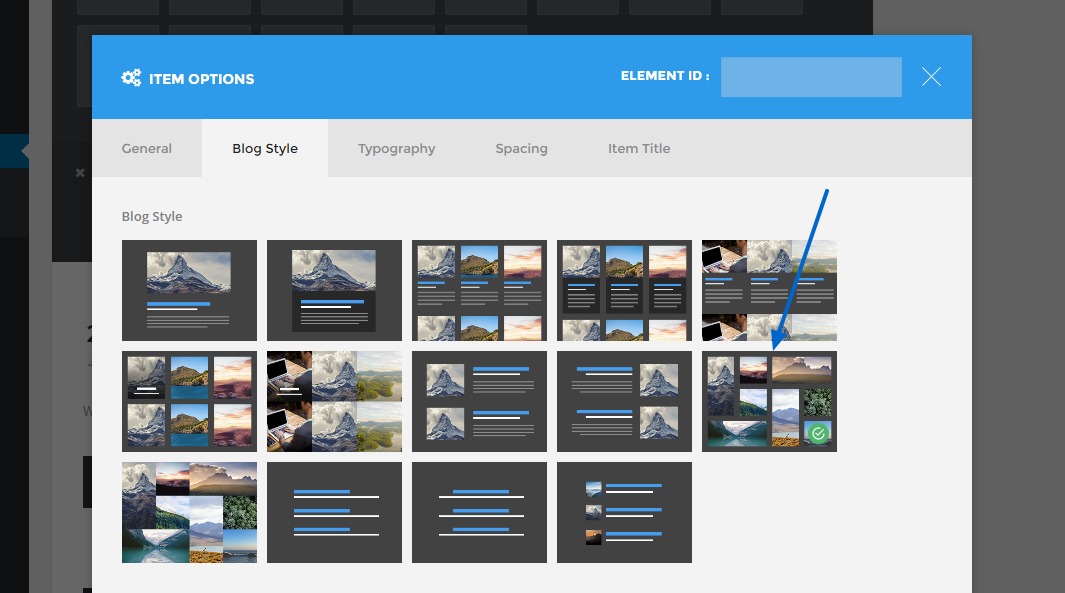The image size is (1065, 593).
Task: Go to the Spacing tab
Action: [x=521, y=149]
